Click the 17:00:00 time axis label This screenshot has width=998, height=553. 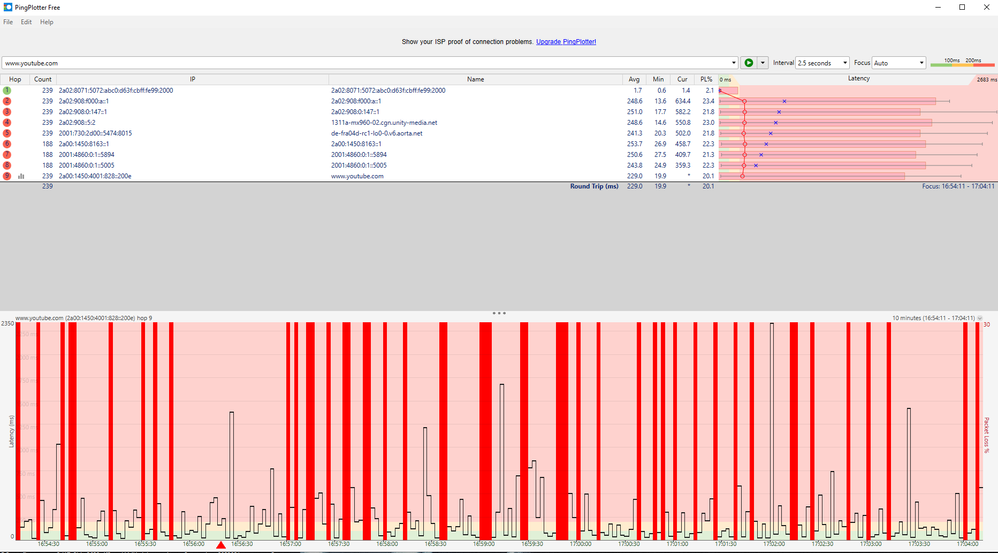pos(580,544)
